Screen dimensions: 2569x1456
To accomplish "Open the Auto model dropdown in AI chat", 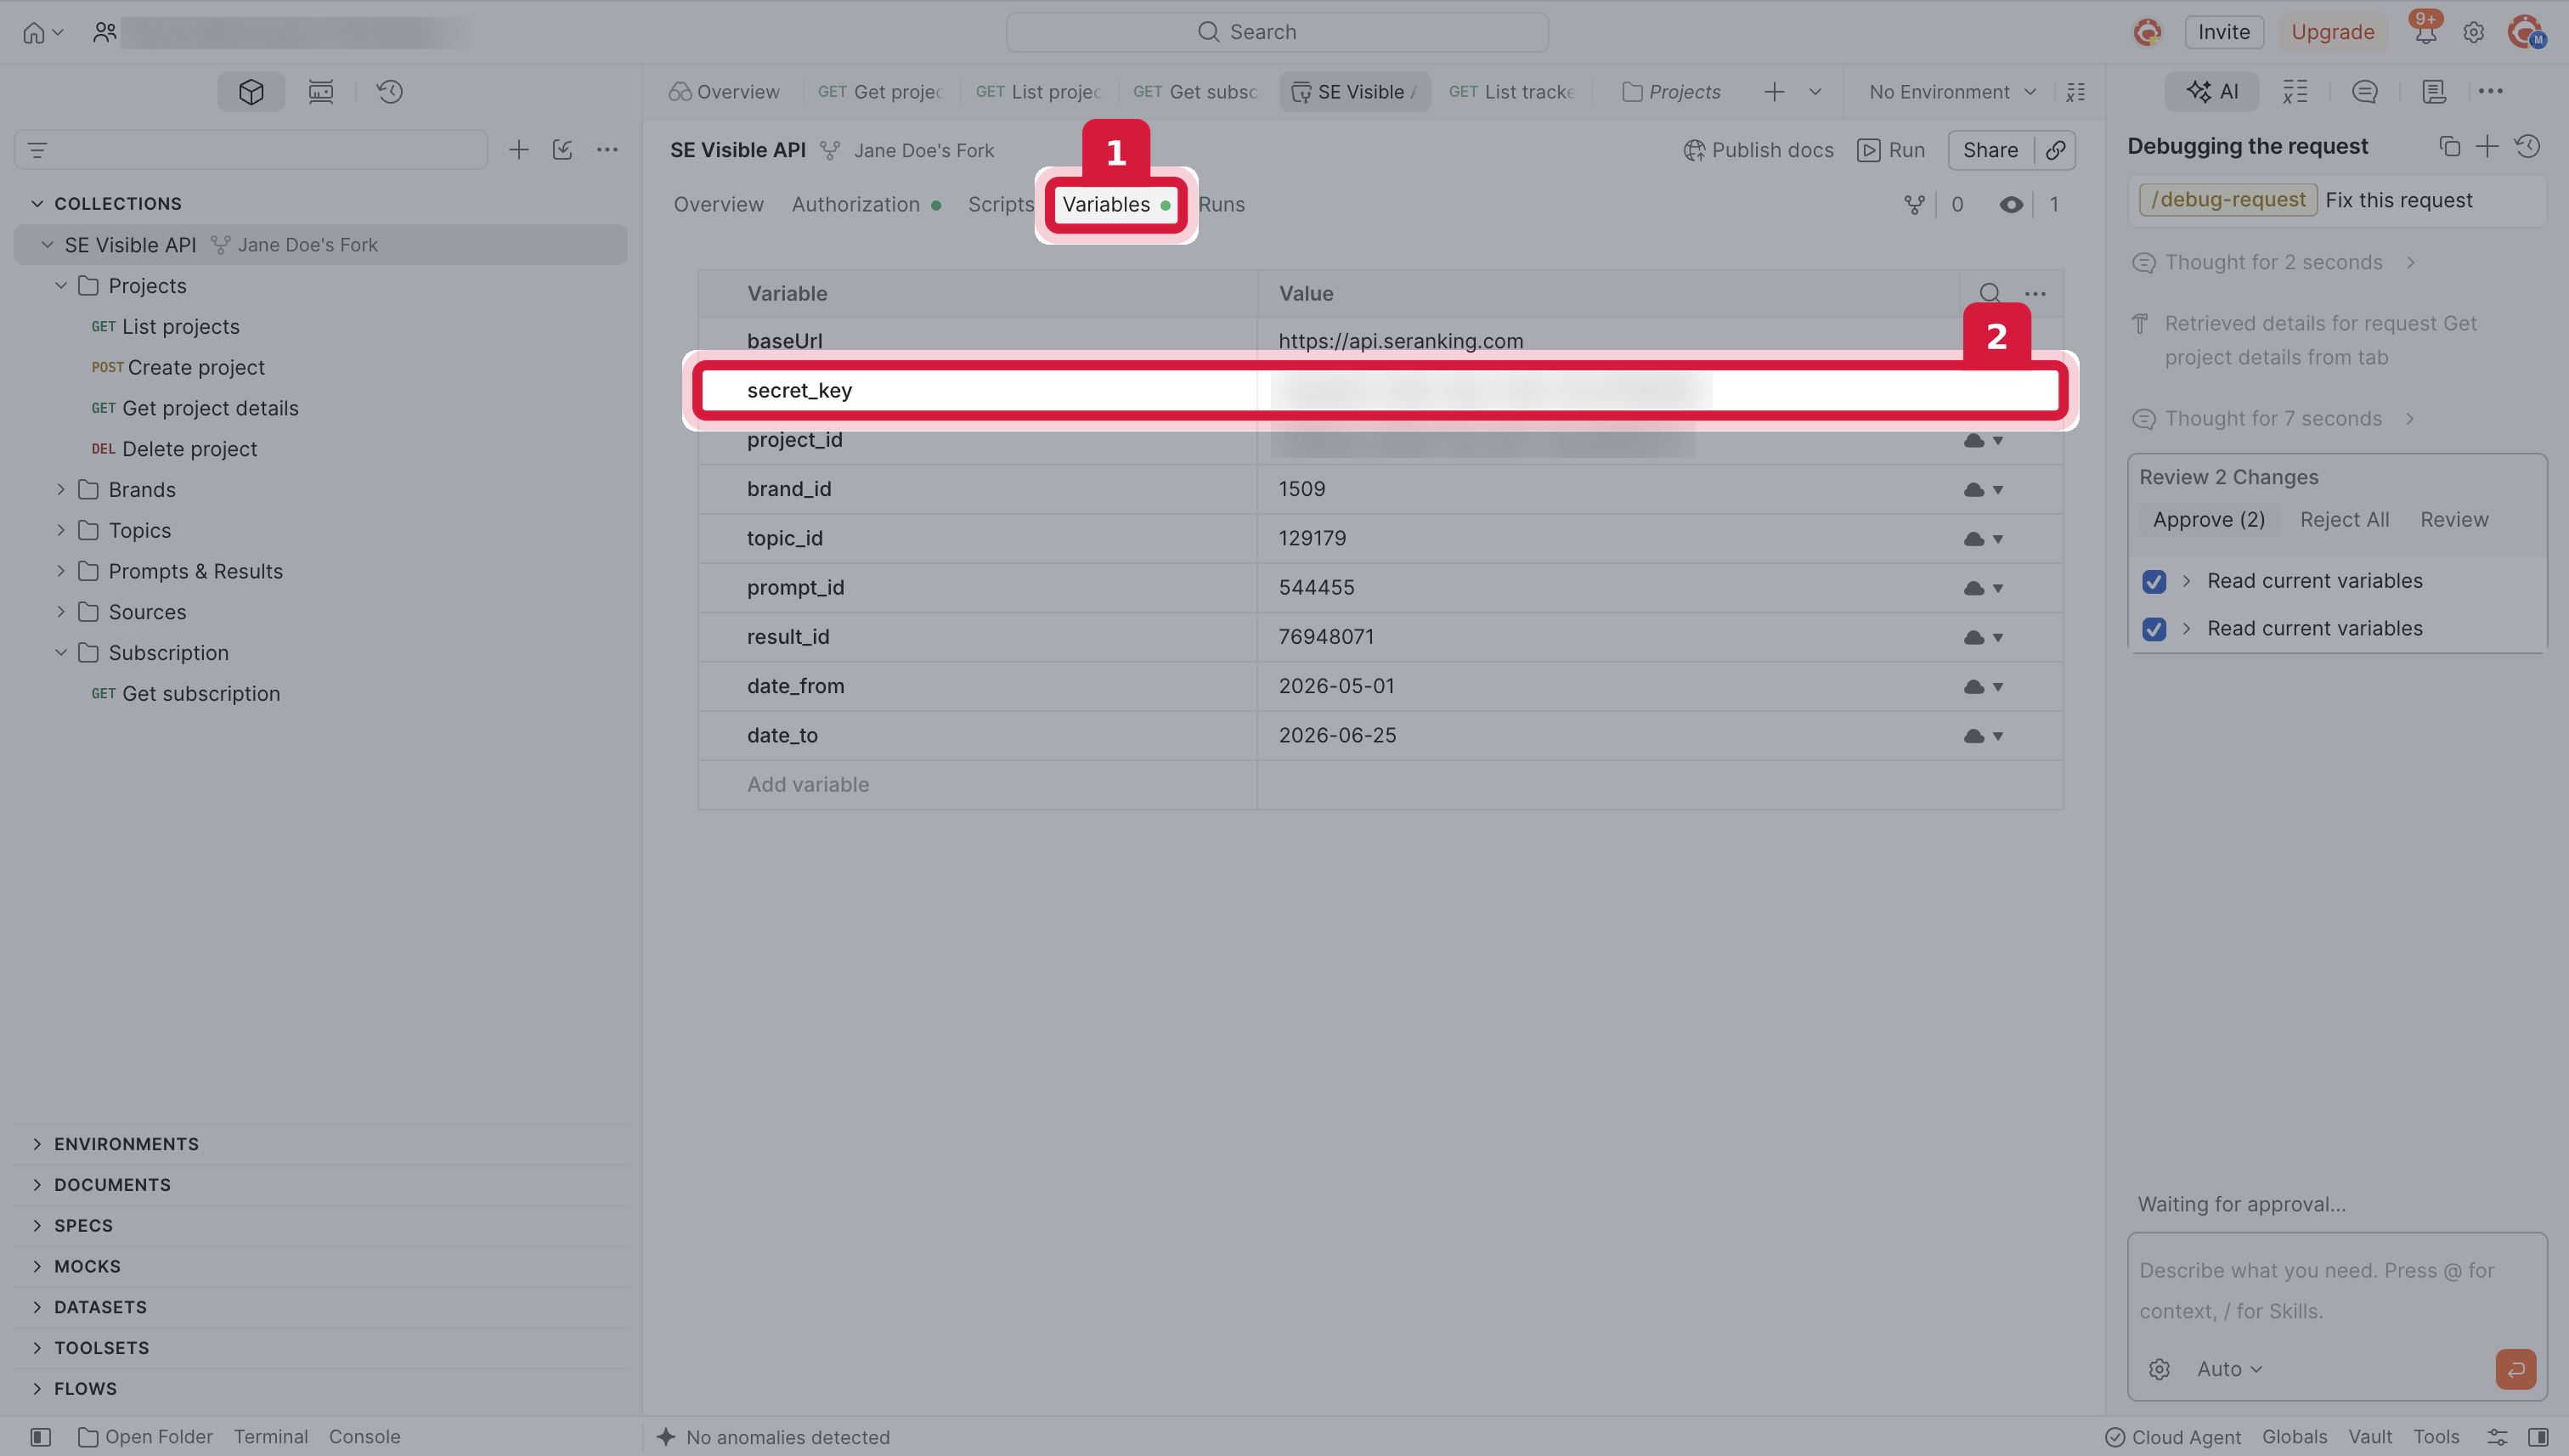I will 2229,1369.
